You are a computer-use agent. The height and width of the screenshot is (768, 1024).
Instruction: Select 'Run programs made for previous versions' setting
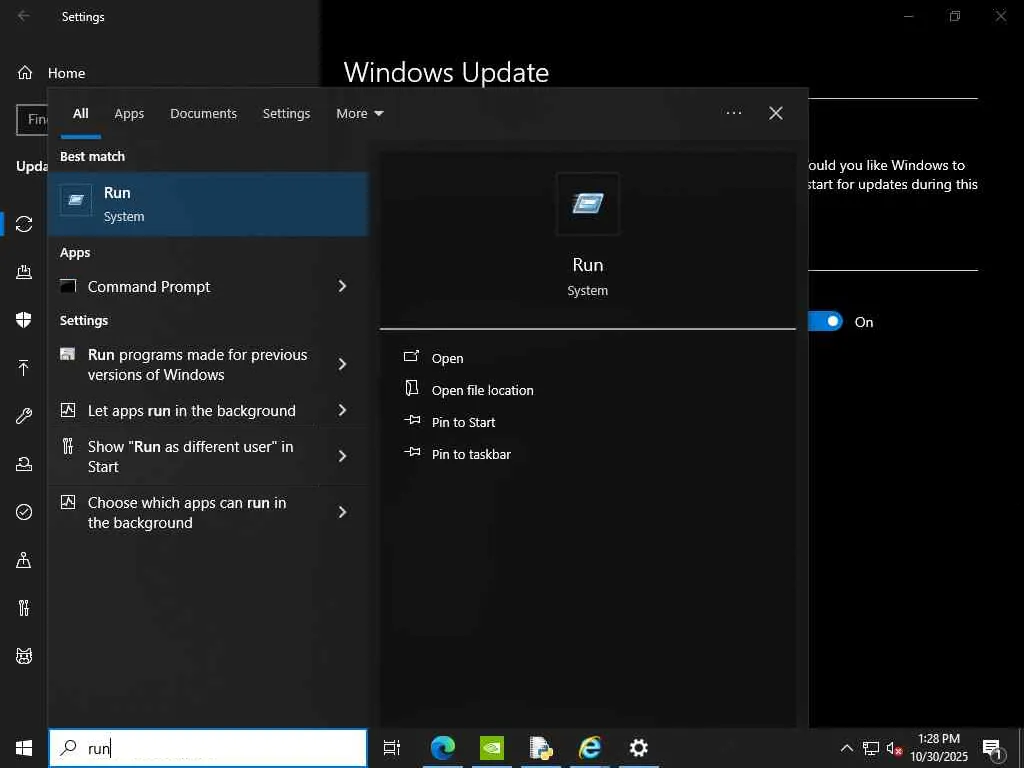pyautogui.click(x=197, y=364)
